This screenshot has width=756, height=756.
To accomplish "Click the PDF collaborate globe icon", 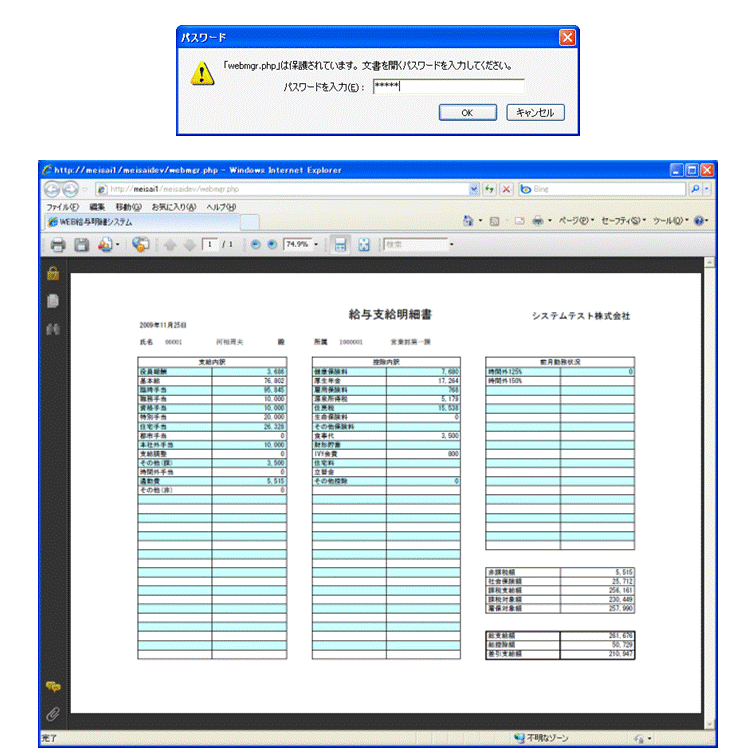I will [x=140, y=244].
